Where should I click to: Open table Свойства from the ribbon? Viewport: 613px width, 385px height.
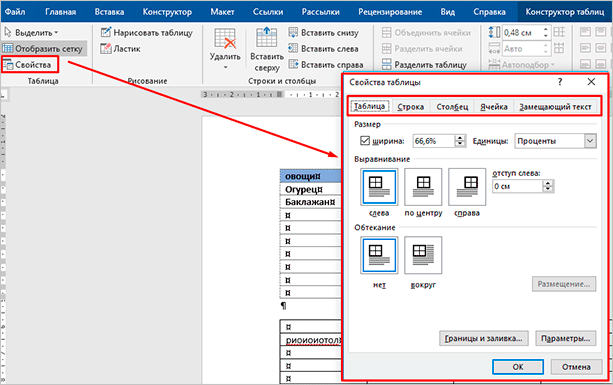pyautogui.click(x=30, y=64)
